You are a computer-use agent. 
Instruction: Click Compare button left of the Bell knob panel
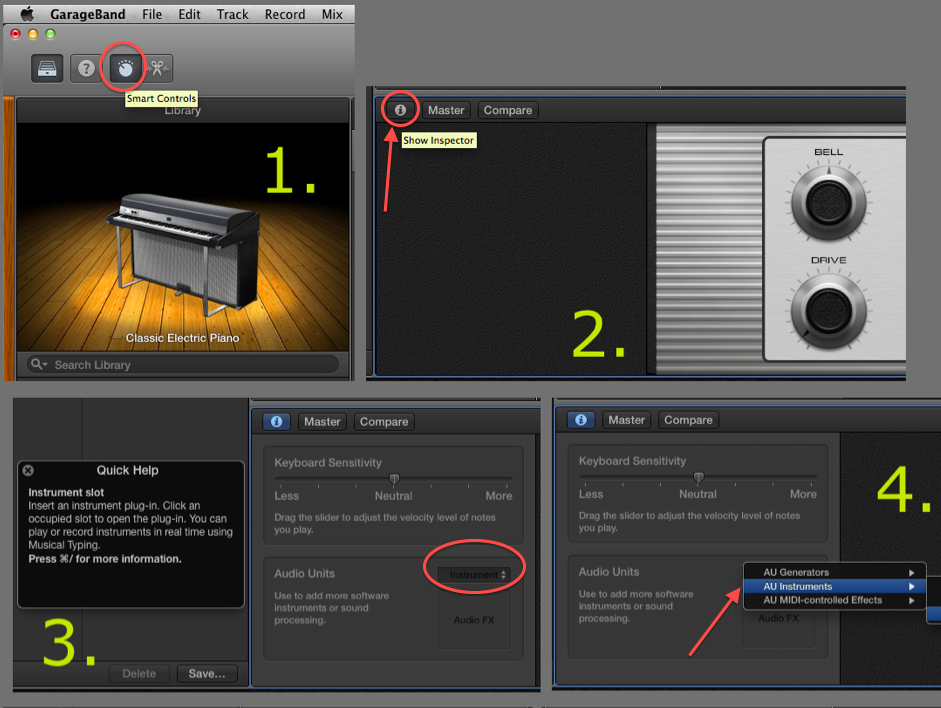tap(508, 110)
